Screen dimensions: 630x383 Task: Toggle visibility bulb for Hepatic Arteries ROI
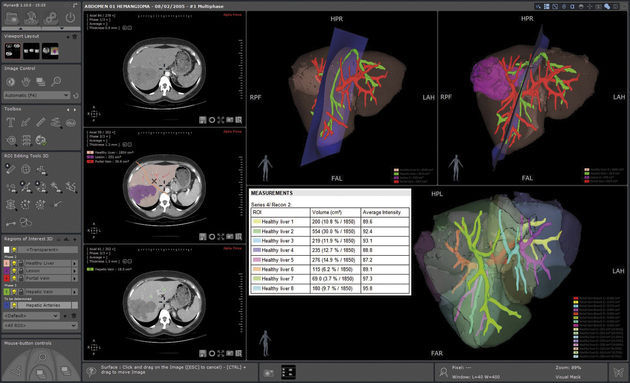point(14,305)
